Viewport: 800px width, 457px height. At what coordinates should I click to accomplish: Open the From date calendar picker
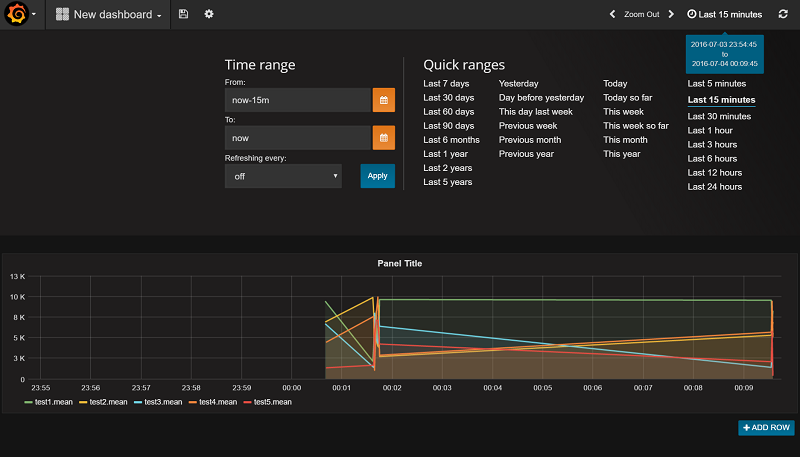click(x=384, y=100)
